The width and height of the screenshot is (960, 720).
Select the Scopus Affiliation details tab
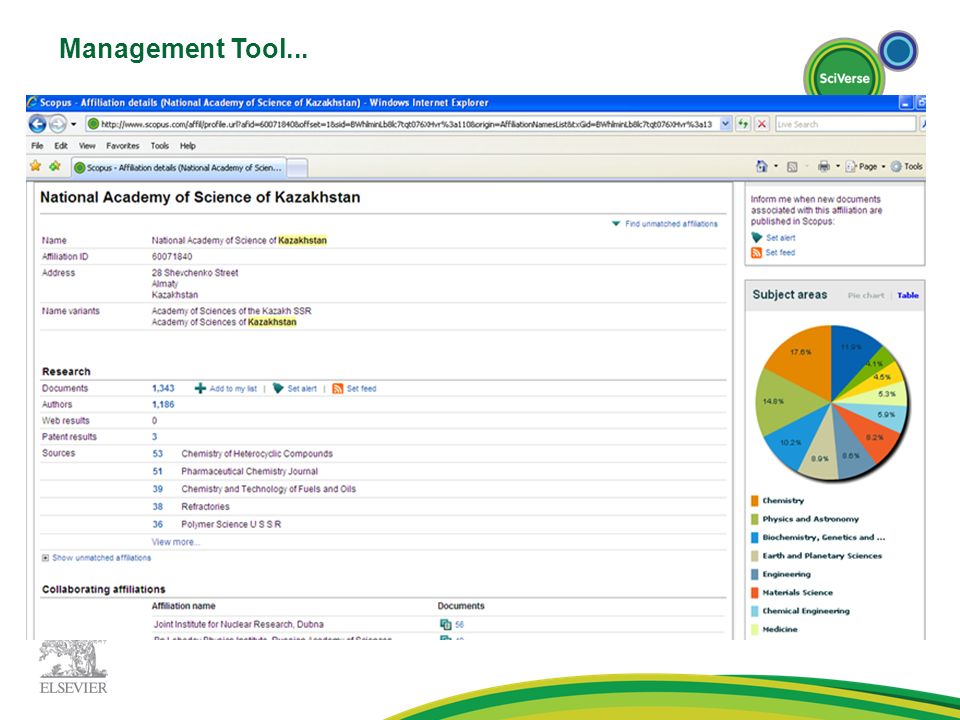[x=178, y=167]
